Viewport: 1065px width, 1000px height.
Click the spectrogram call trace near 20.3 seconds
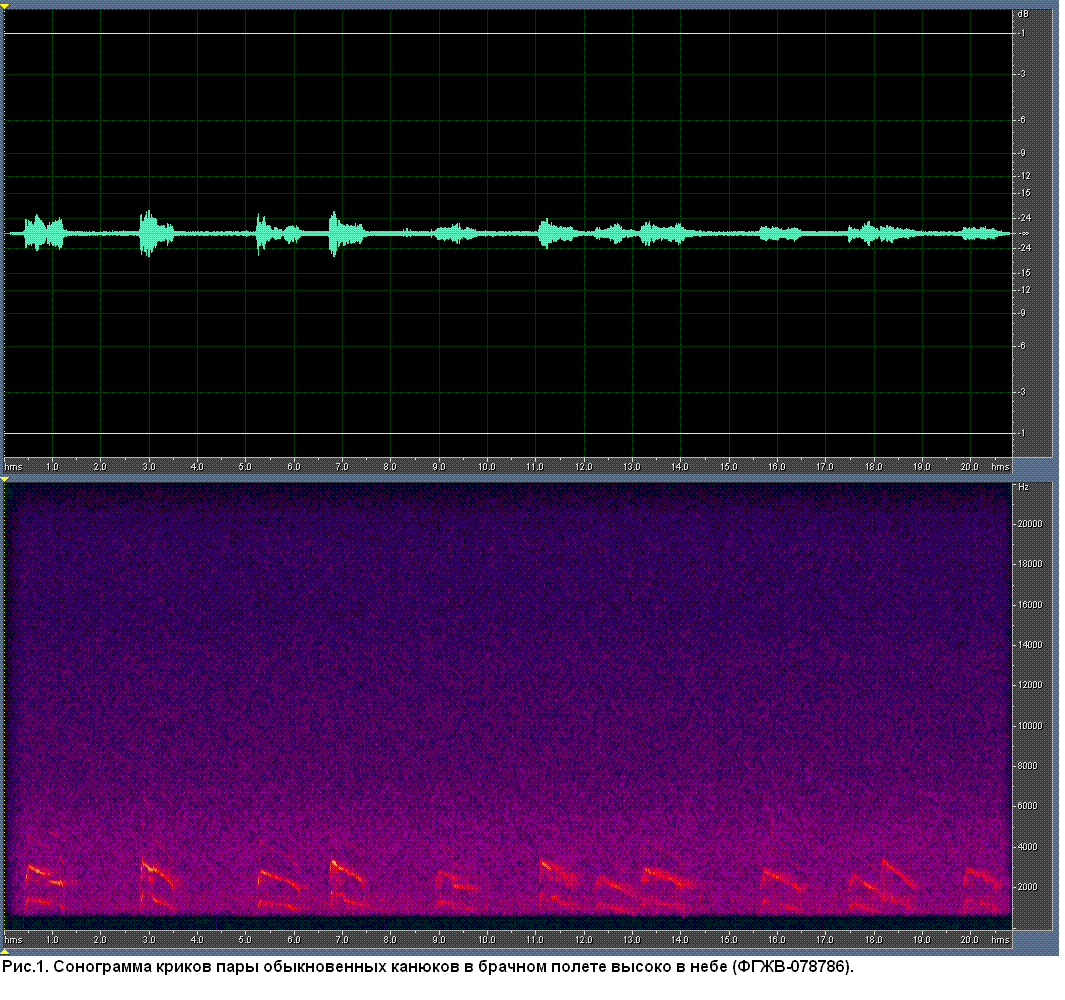[x=982, y=889]
